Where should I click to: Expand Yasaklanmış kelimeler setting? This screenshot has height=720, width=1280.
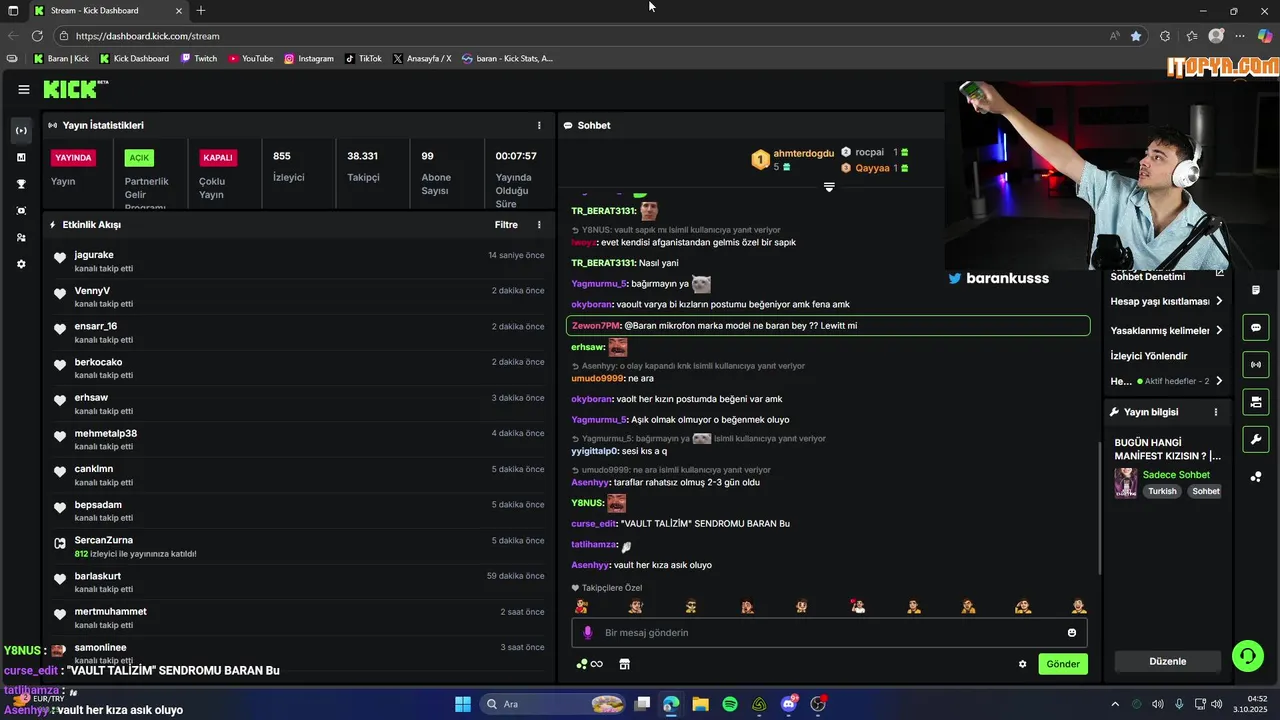(x=1166, y=330)
